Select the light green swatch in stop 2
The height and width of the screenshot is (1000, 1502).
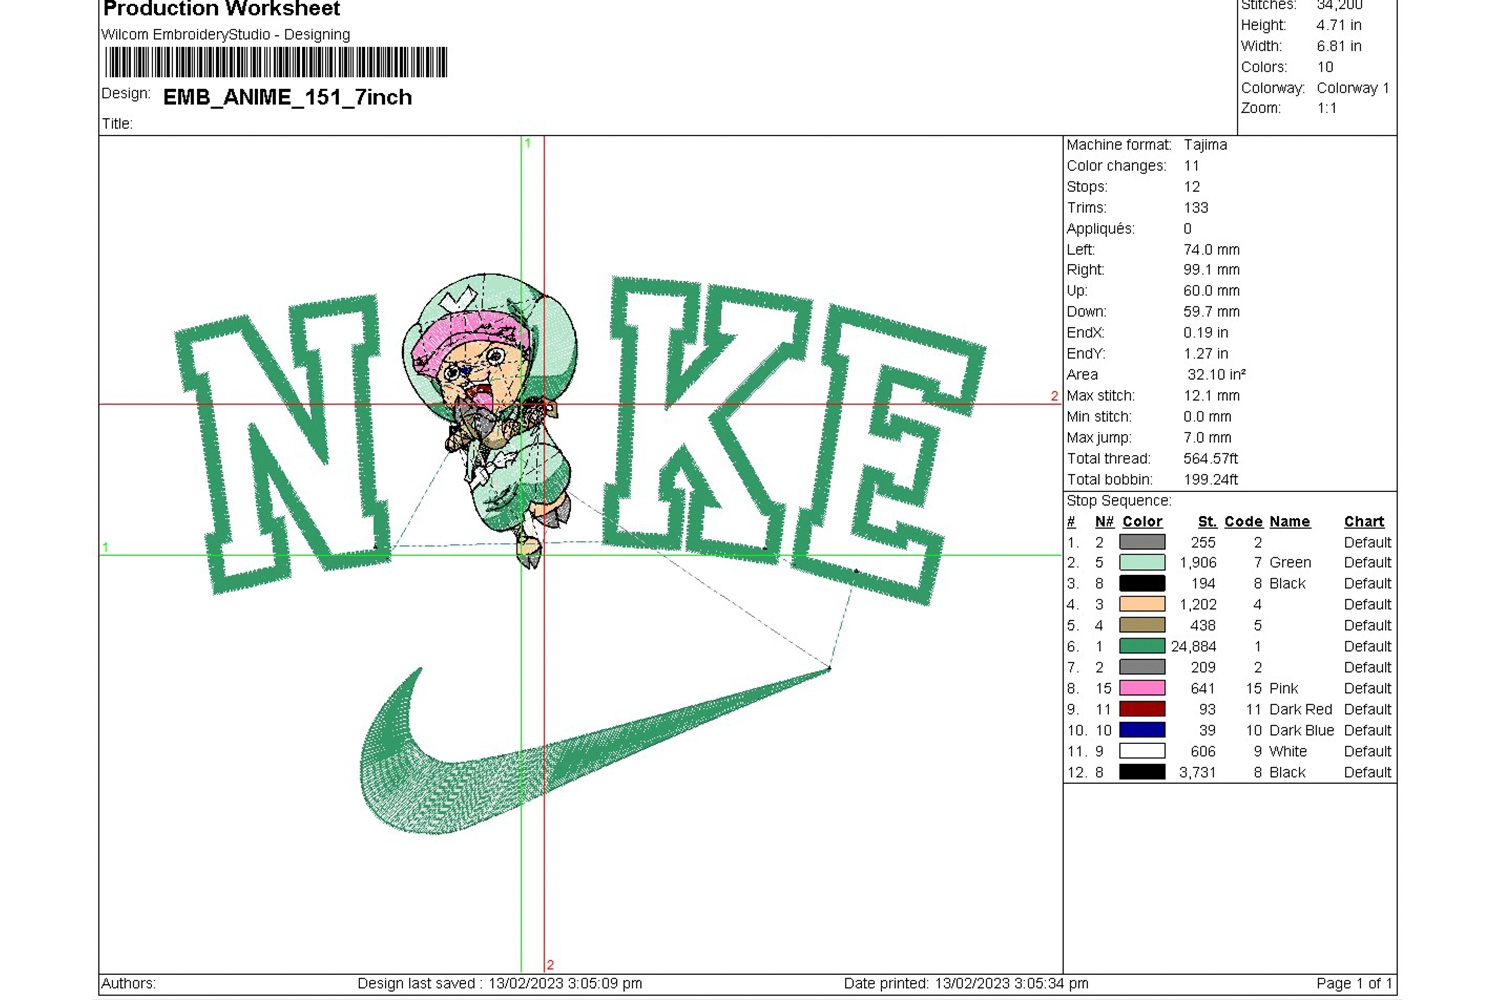pyautogui.click(x=1141, y=563)
